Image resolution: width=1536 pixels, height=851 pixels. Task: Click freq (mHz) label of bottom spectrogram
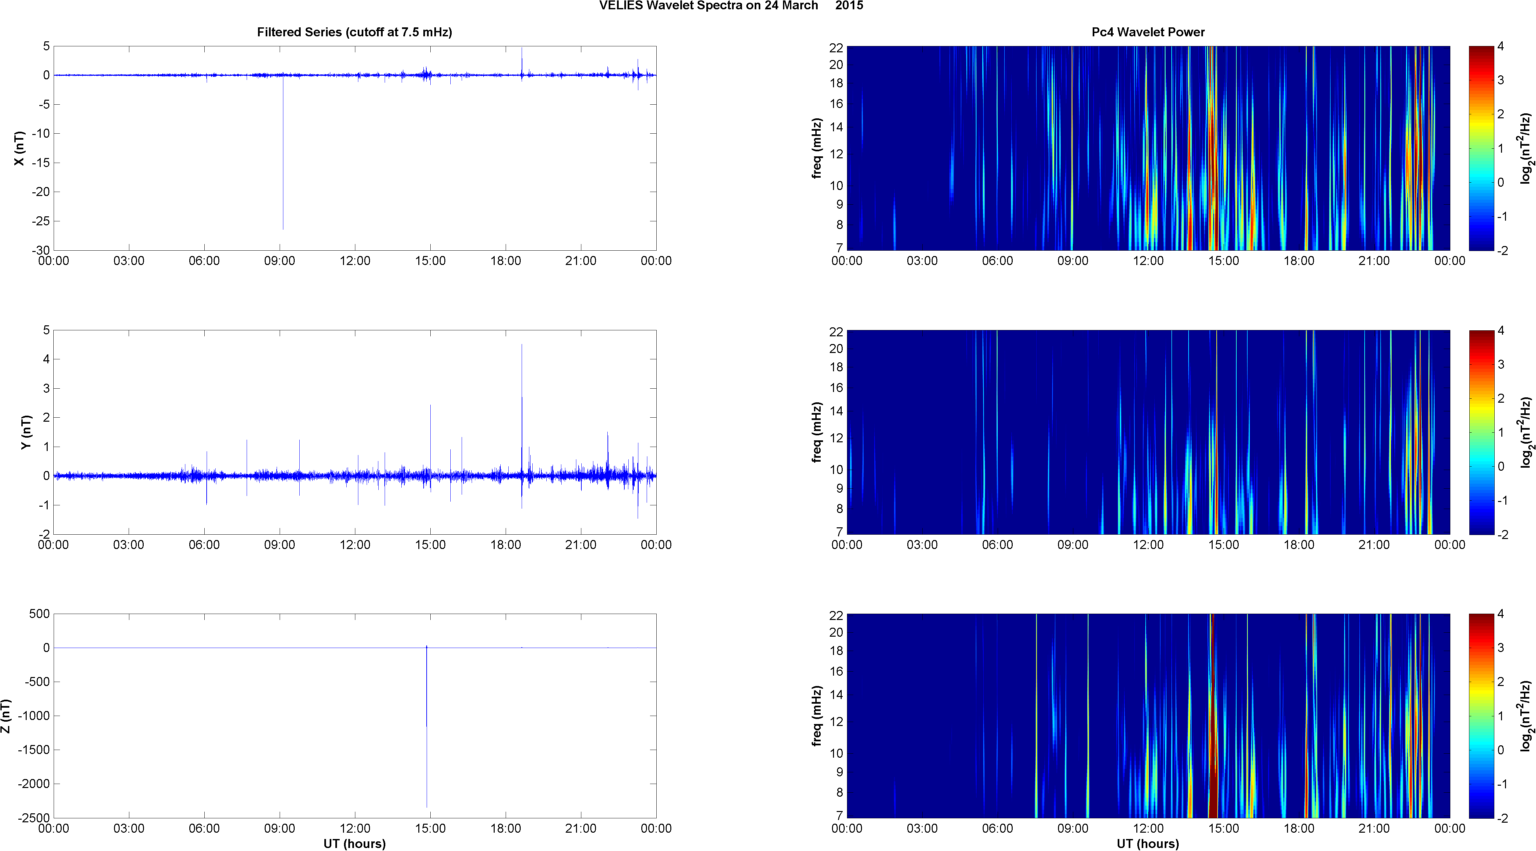[x=817, y=716]
